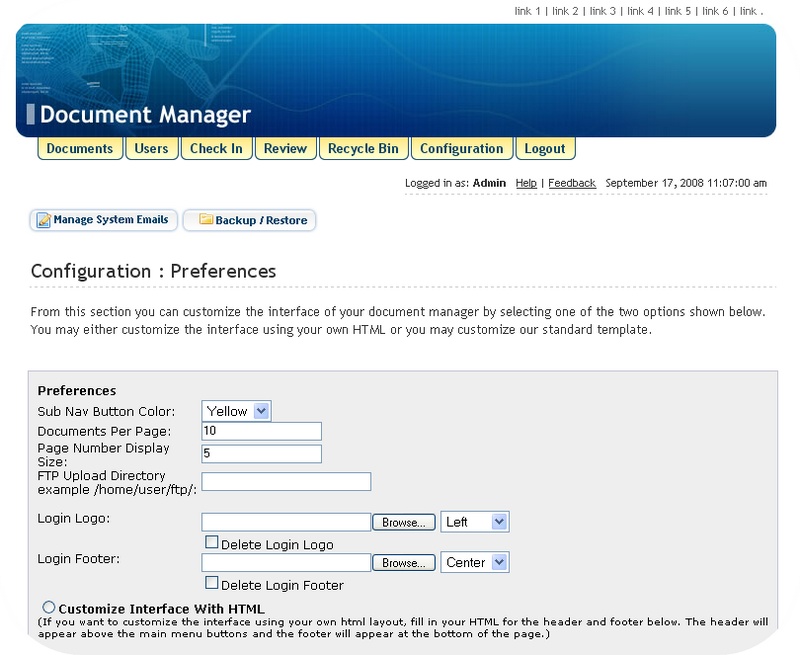The width and height of the screenshot is (800, 655).
Task: Open the Documents tab
Action: [x=80, y=148]
